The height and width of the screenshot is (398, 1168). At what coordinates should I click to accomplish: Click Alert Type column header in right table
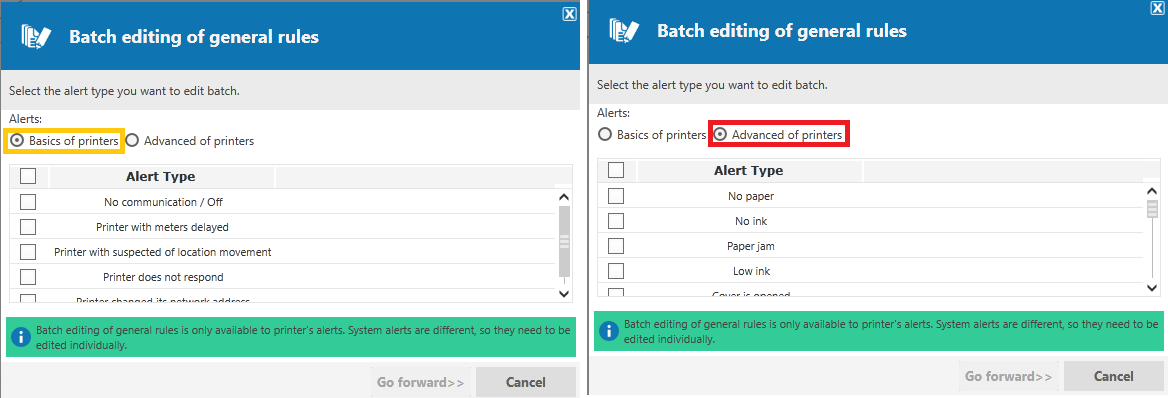(749, 171)
